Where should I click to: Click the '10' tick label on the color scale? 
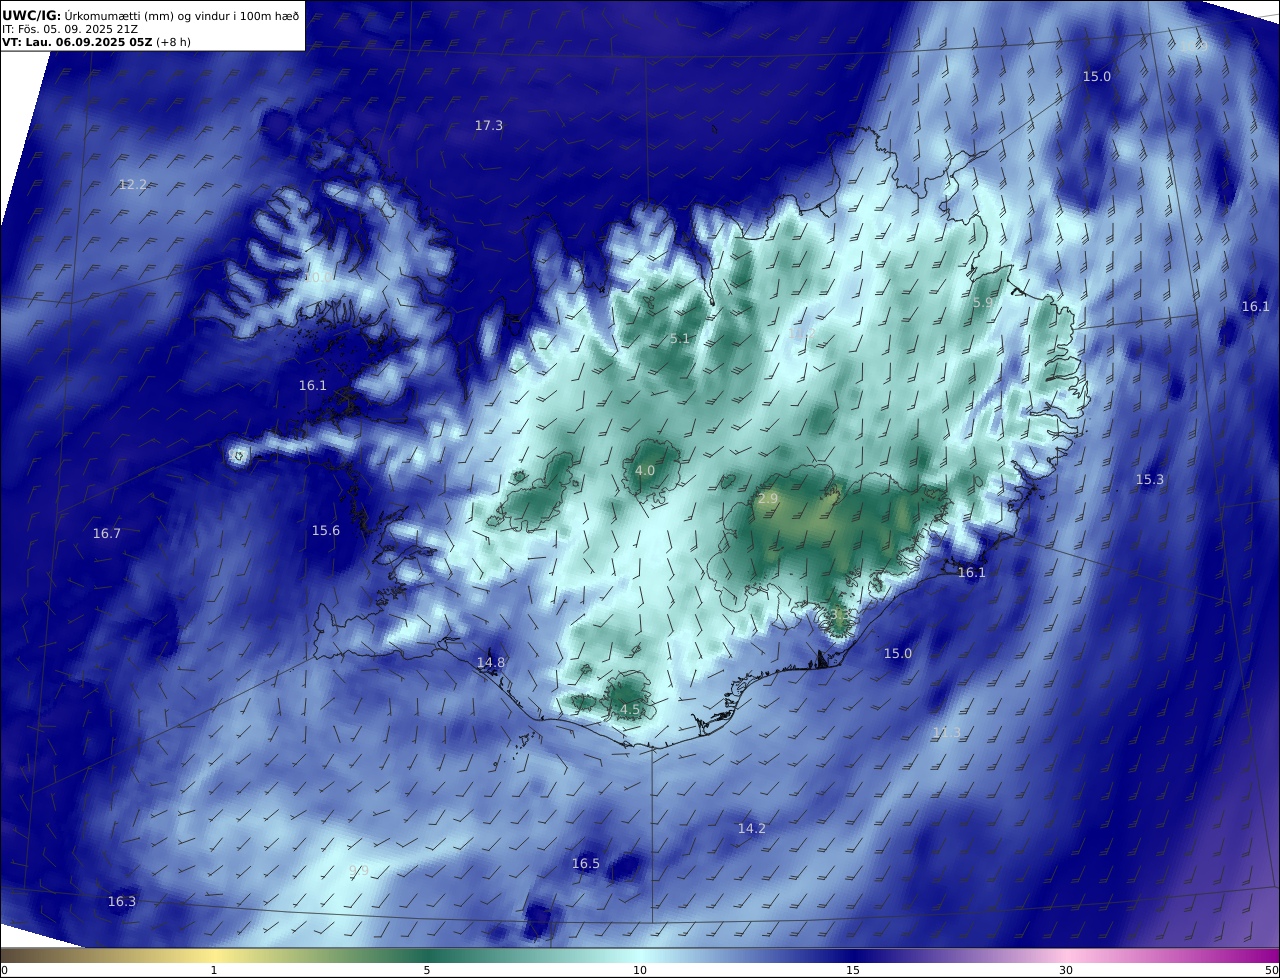click(x=640, y=970)
